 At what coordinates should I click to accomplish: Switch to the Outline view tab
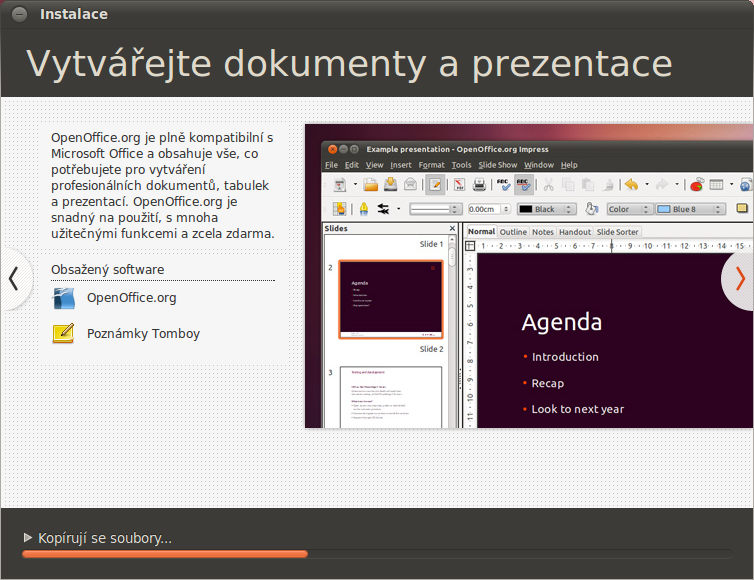point(513,232)
